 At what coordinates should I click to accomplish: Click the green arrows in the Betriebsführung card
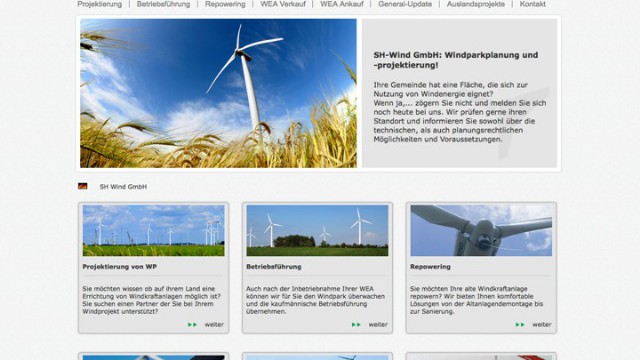[356, 324]
